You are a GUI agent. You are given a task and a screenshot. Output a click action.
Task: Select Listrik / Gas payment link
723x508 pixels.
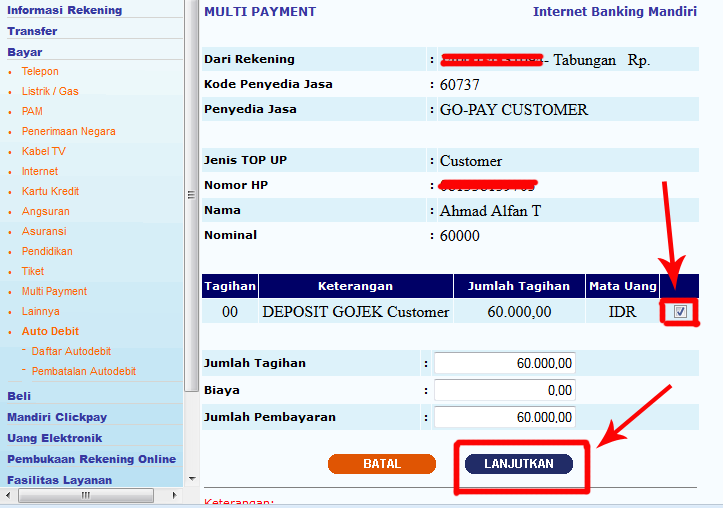(x=50, y=91)
